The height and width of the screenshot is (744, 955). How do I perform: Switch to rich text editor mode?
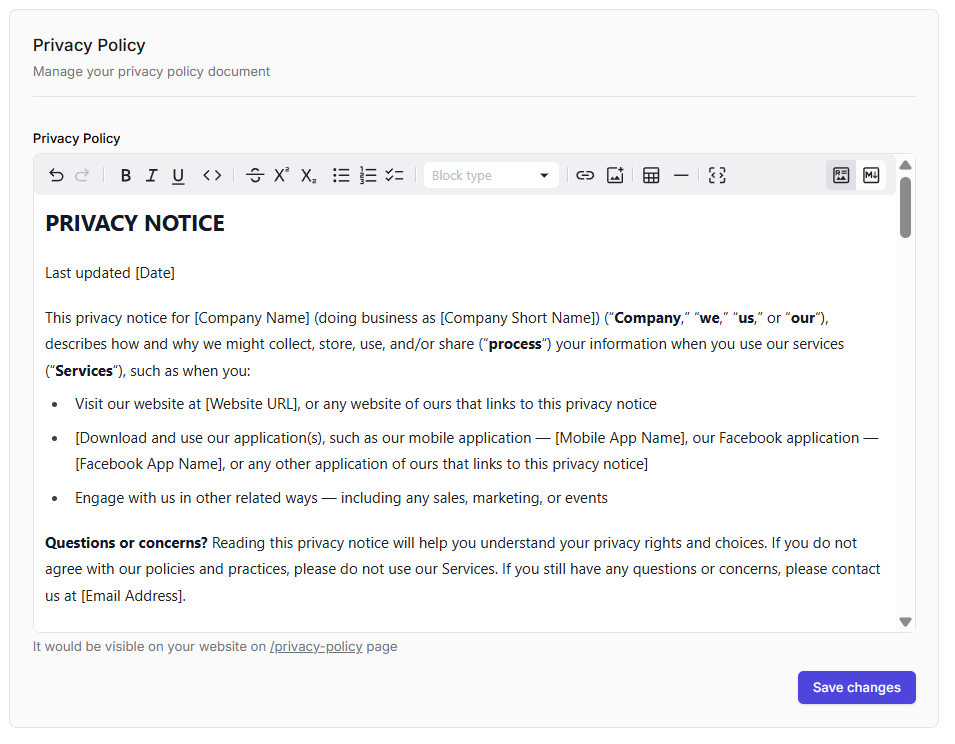[x=841, y=175]
